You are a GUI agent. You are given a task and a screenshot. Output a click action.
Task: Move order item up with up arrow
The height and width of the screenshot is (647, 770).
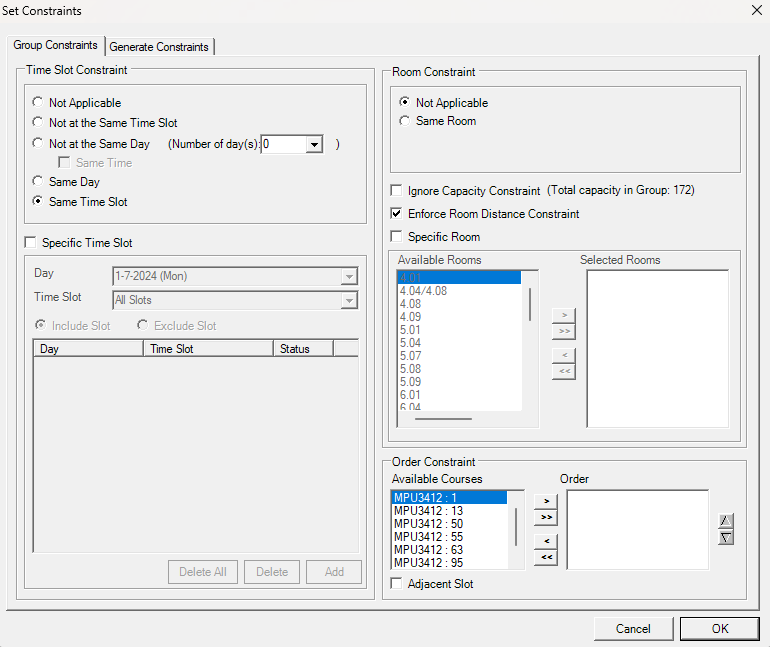tap(726, 521)
